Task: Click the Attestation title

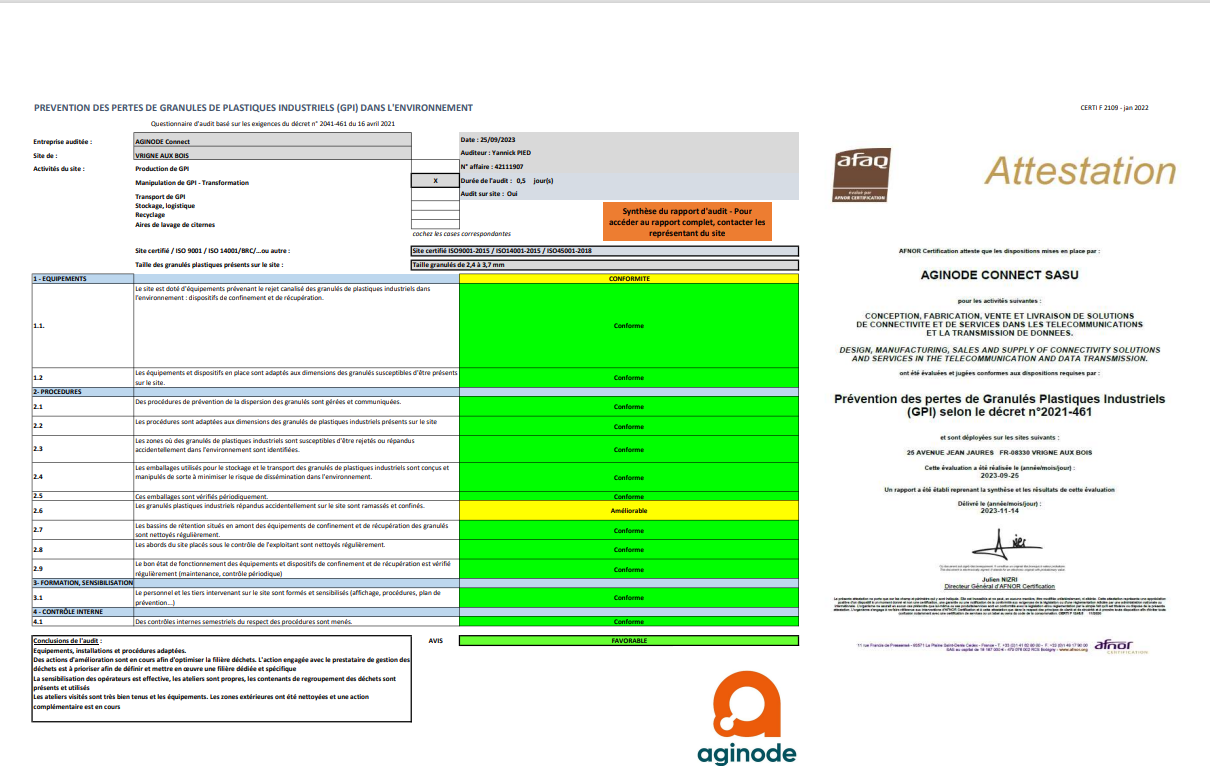Action: coord(1080,171)
